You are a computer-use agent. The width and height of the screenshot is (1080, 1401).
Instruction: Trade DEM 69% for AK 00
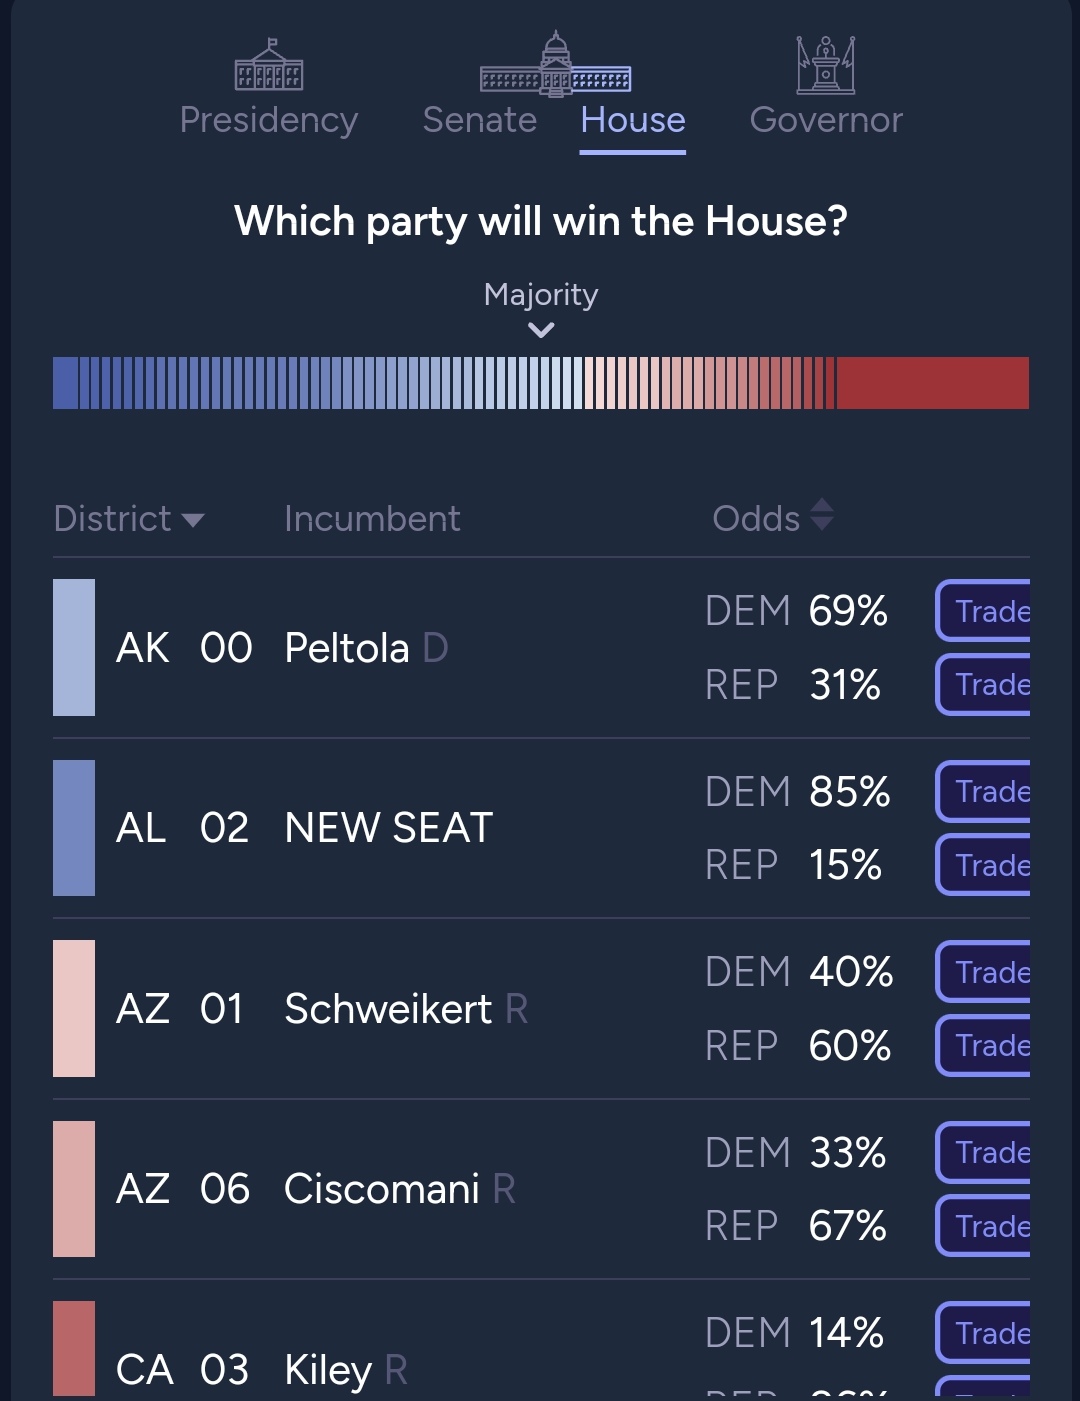tap(983, 611)
